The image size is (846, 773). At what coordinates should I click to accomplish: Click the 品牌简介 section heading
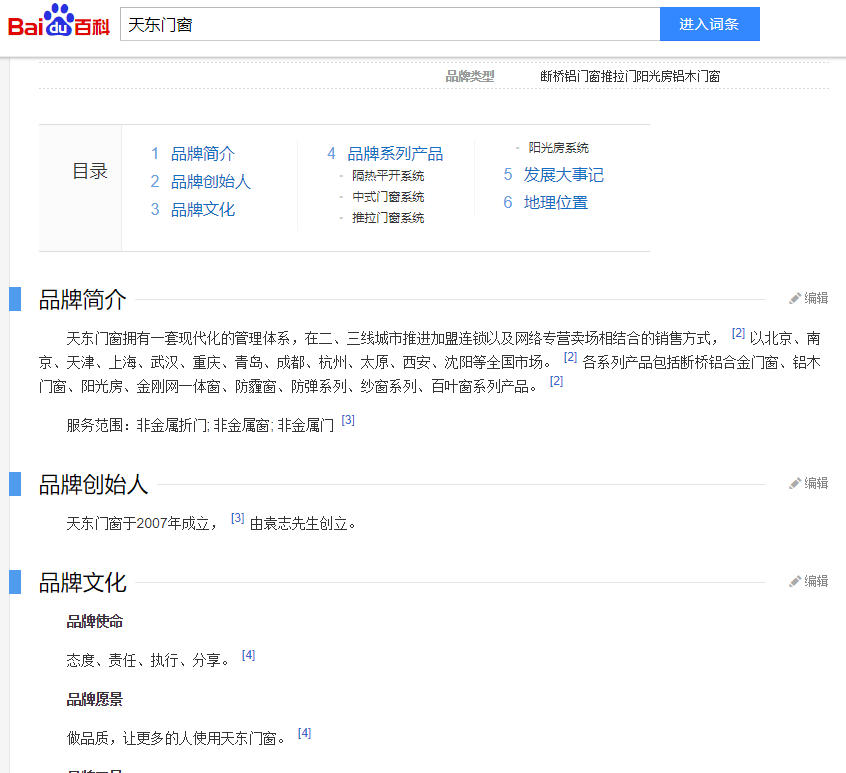click(x=83, y=300)
